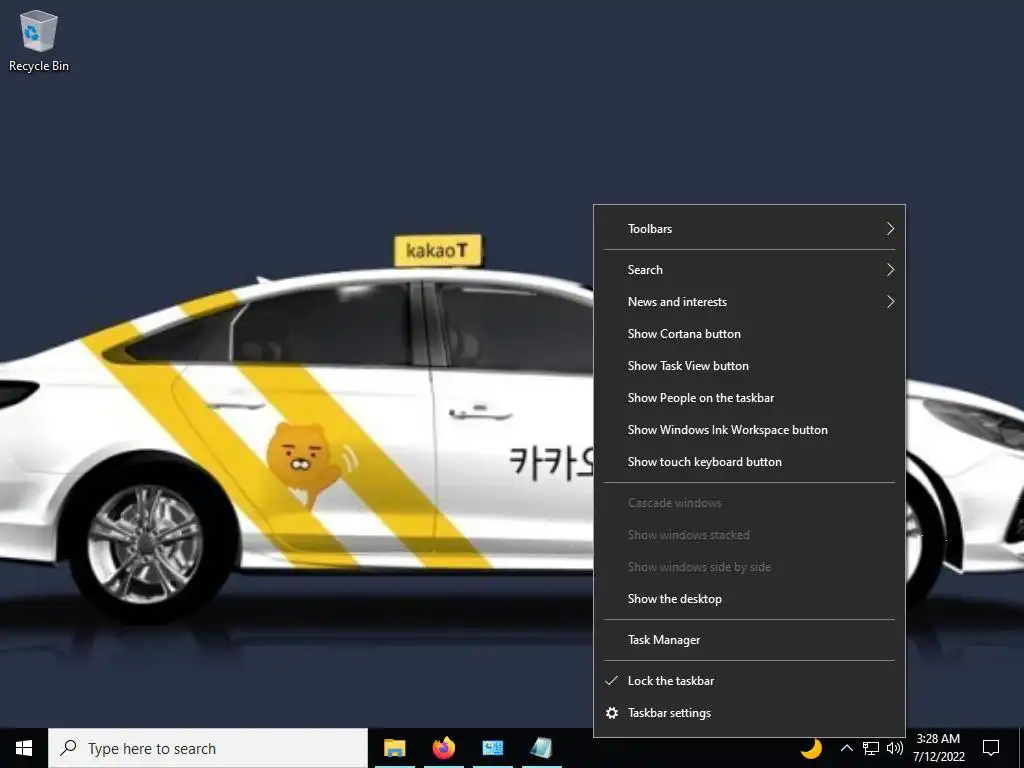
Task: Toggle Show Windows Ink Workspace button
Action: pyautogui.click(x=749, y=430)
